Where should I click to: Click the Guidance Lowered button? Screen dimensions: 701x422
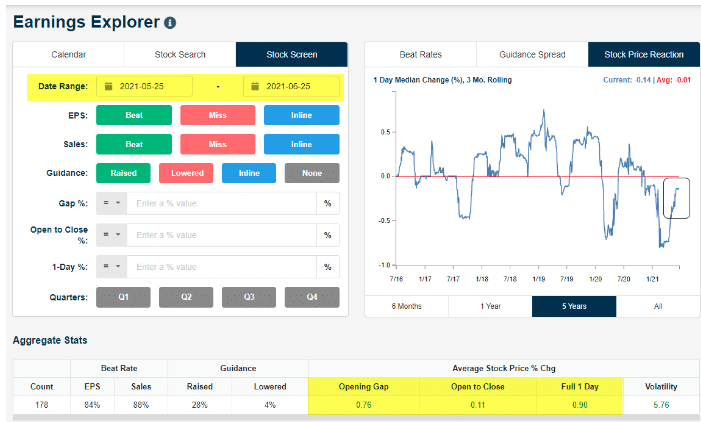coord(186,173)
